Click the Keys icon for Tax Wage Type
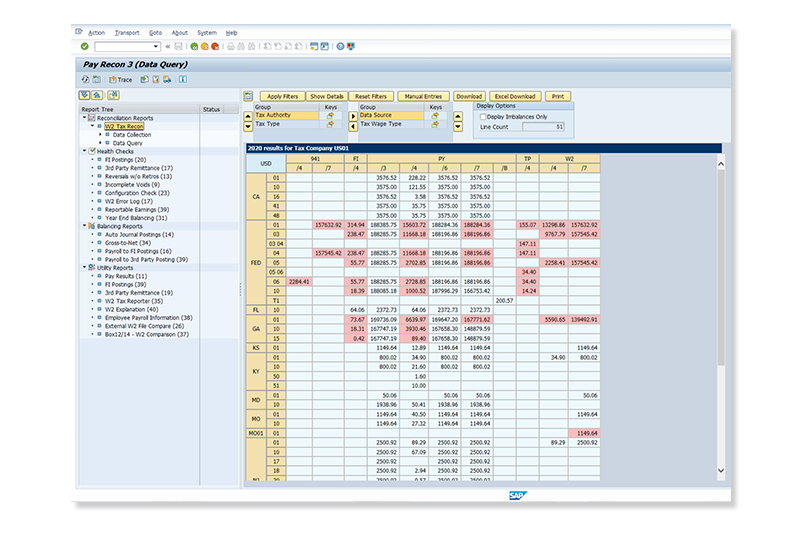This screenshot has width=800, height=534. tap(435, 124)
